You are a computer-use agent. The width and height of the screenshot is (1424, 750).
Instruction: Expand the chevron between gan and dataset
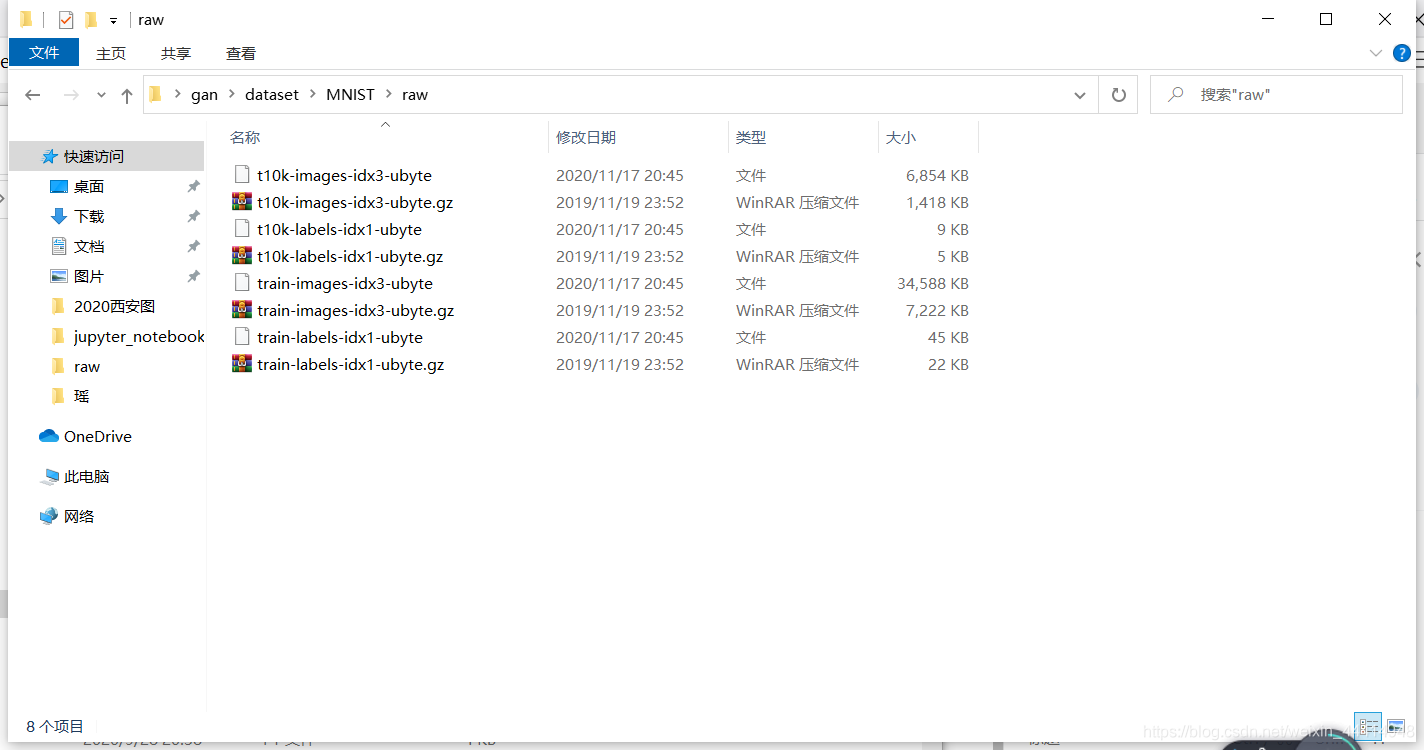pos(232,95)
